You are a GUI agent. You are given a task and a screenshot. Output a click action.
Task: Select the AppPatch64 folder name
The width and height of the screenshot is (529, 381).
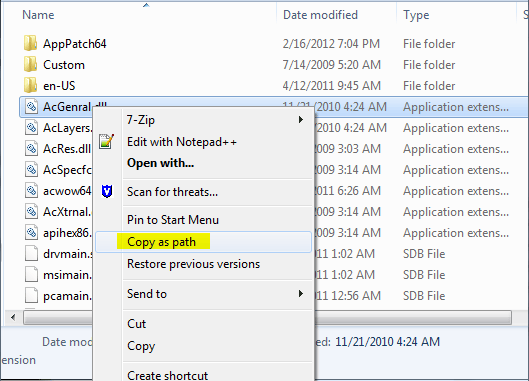[75, 44]
